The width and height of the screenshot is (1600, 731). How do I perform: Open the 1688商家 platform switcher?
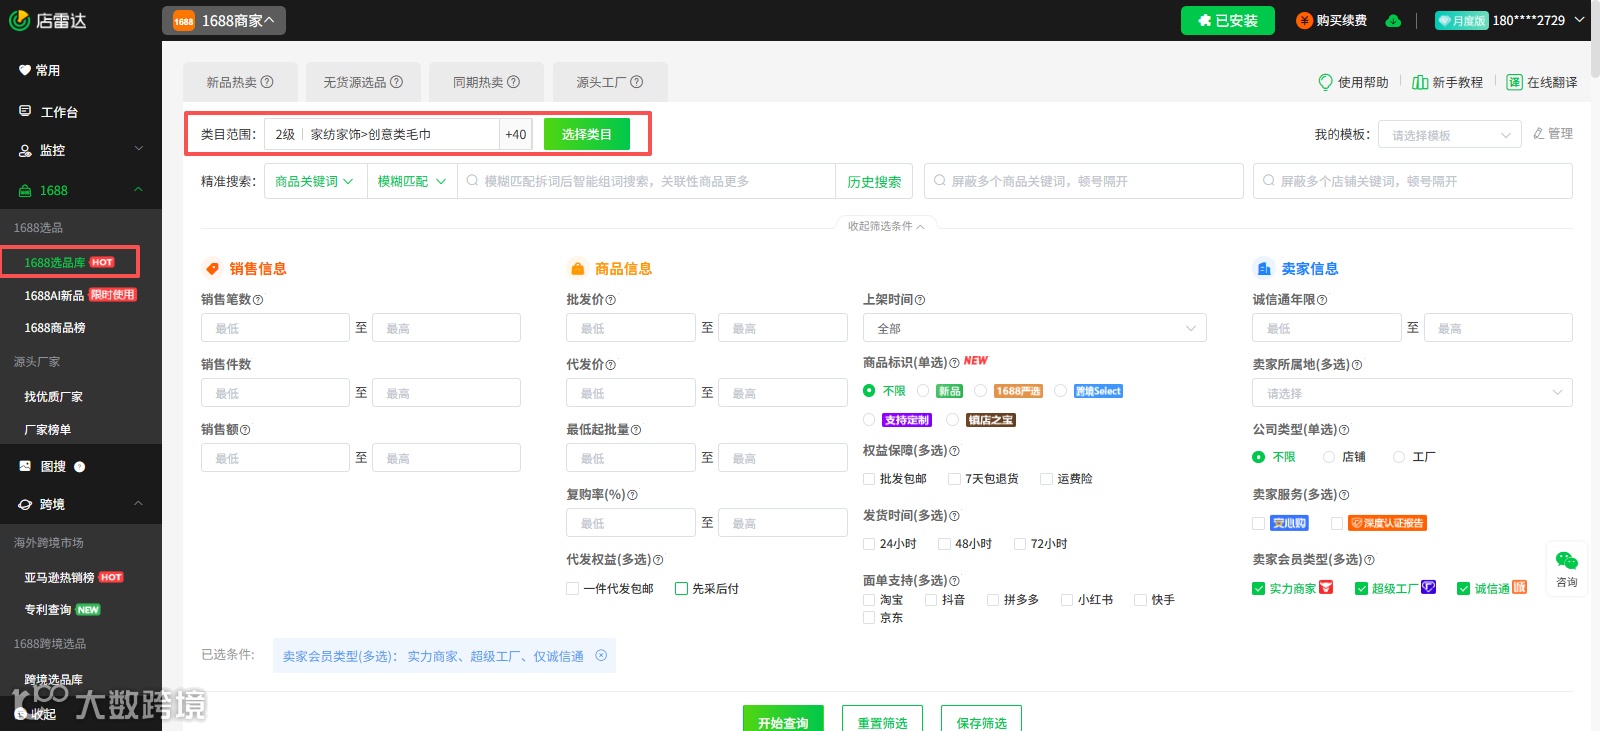point(224,21)
